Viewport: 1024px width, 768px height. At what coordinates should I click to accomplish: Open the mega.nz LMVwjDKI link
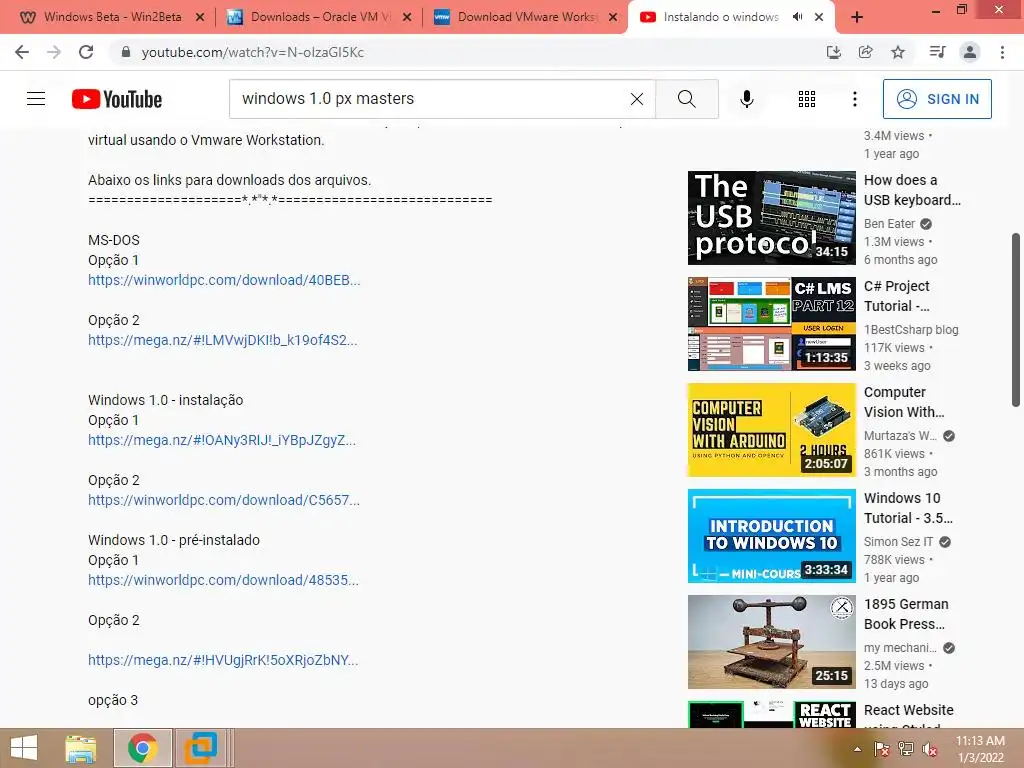tap(223, 340)
